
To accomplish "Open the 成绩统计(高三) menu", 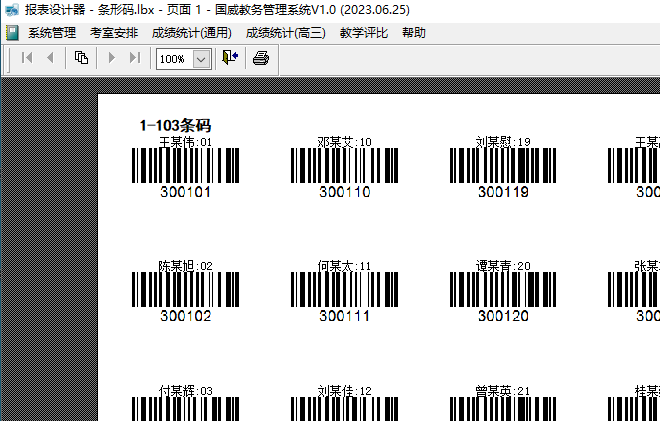I will coord(285,33).
